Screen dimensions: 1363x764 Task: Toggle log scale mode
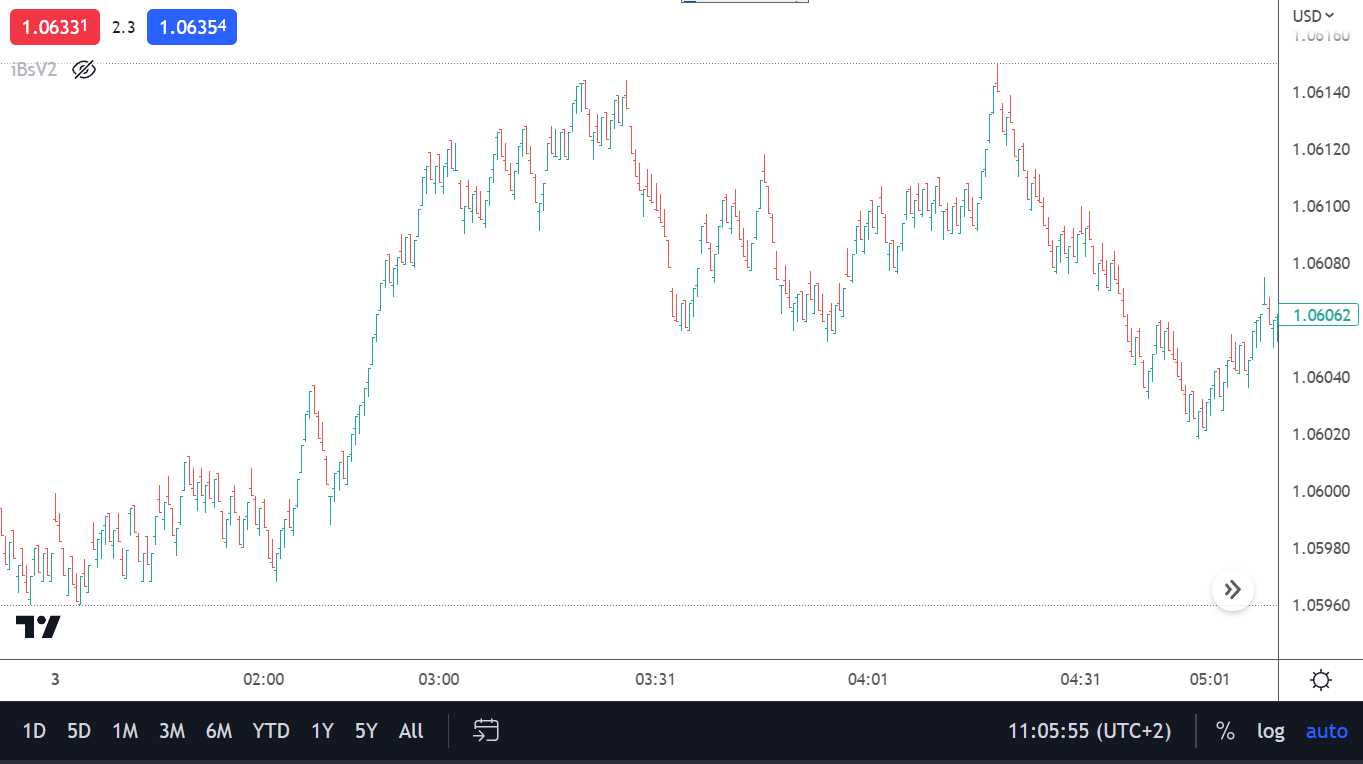(x=1270, y=731)
